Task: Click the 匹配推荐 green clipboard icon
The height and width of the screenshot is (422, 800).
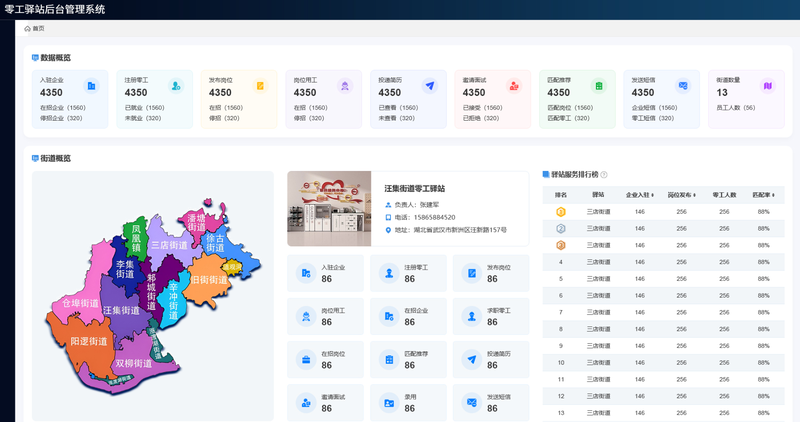Action: tap(598, 86)
